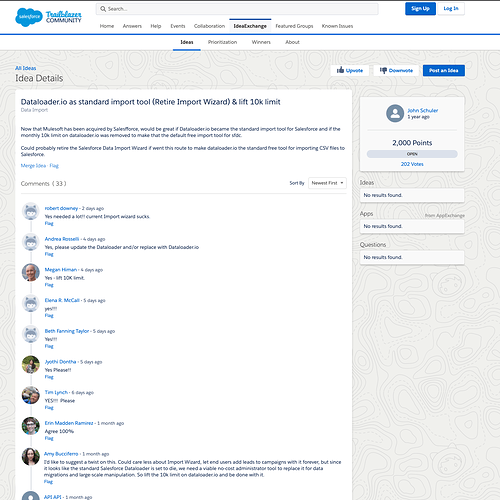Flag Elena R. McCall's comment
Screen dimensions: 500x500
point(49,315)
